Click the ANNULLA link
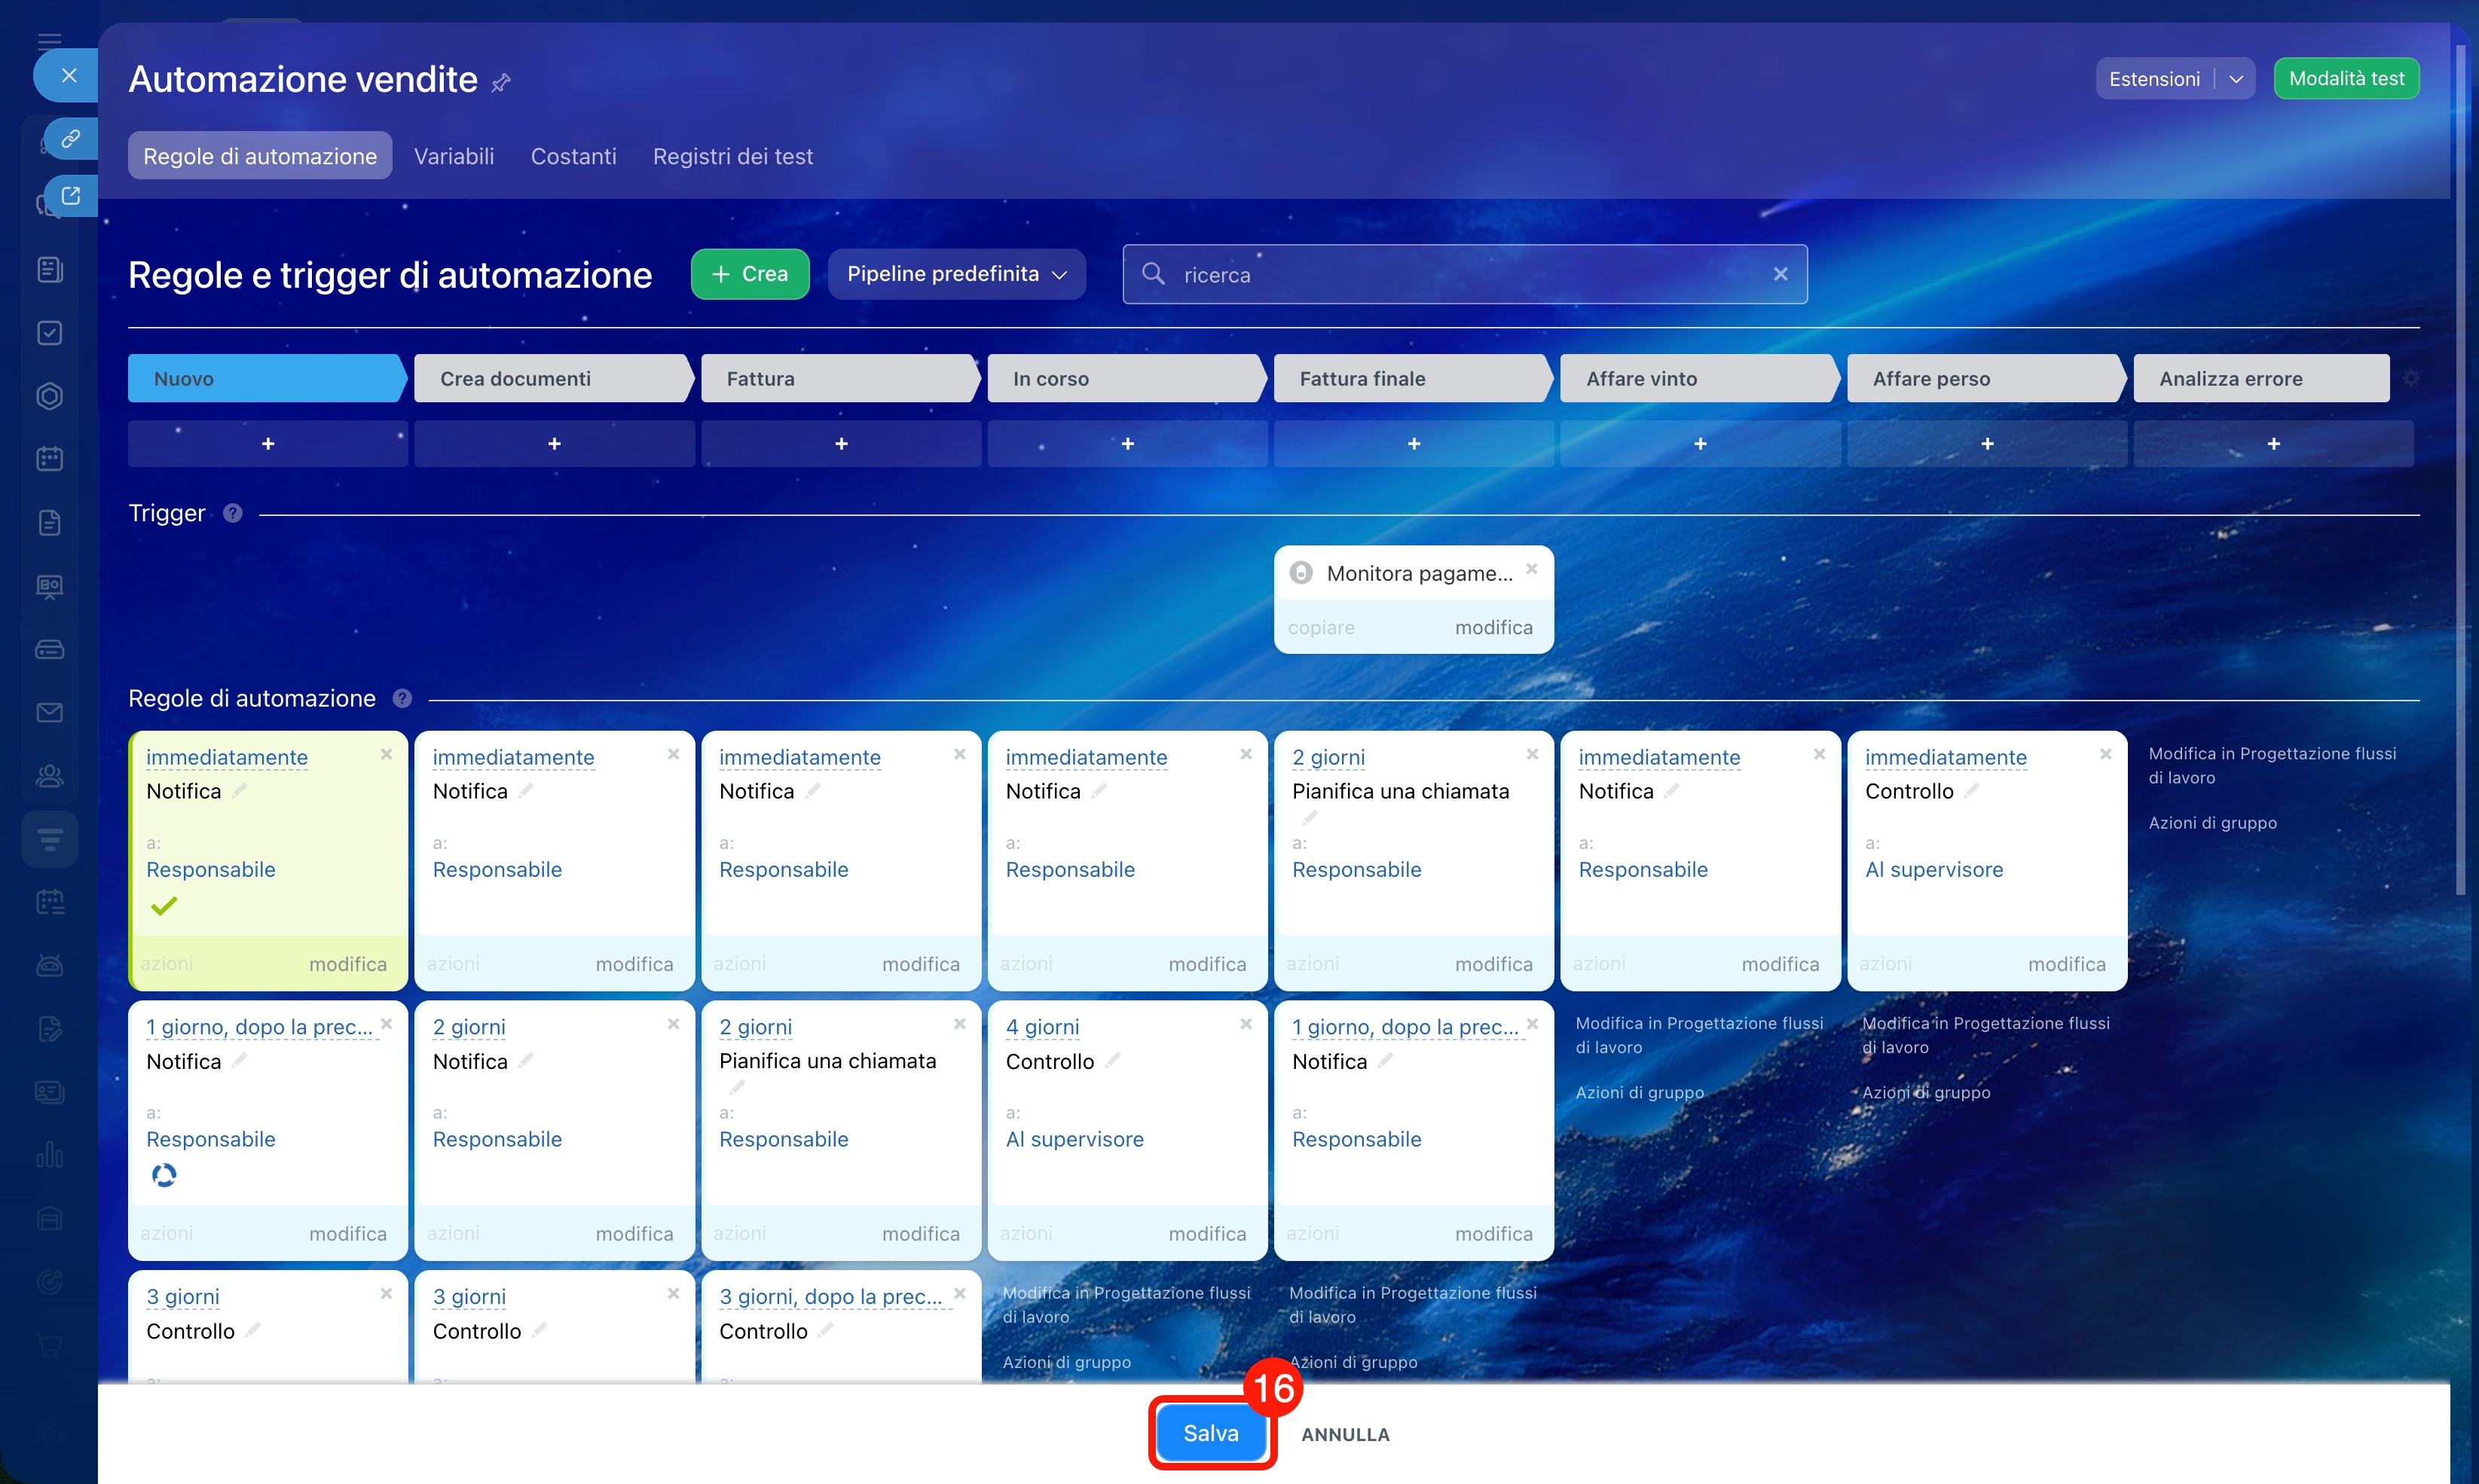 click(x=1345, y=1434)
